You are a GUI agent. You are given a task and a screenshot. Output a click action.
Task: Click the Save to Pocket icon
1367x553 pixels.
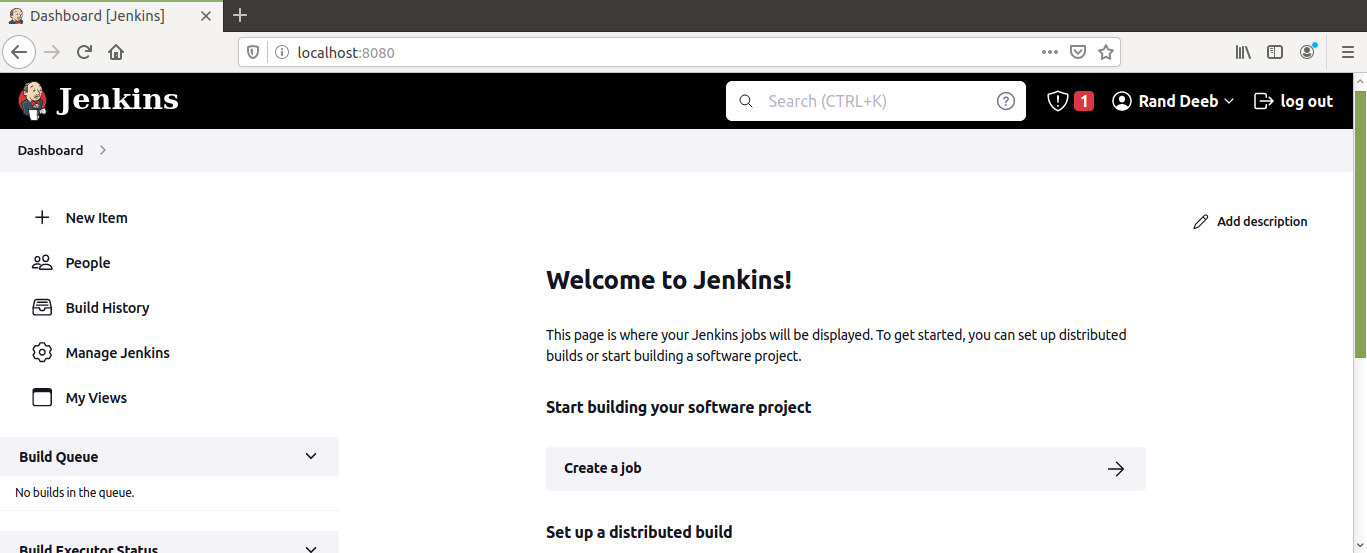click(1078, 52)
